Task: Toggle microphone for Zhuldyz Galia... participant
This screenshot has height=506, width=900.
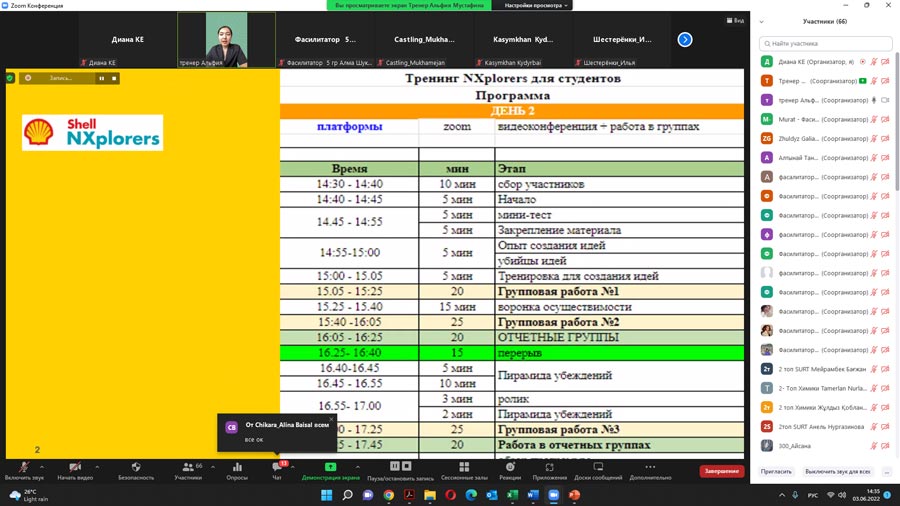Action: pos(874,139)
